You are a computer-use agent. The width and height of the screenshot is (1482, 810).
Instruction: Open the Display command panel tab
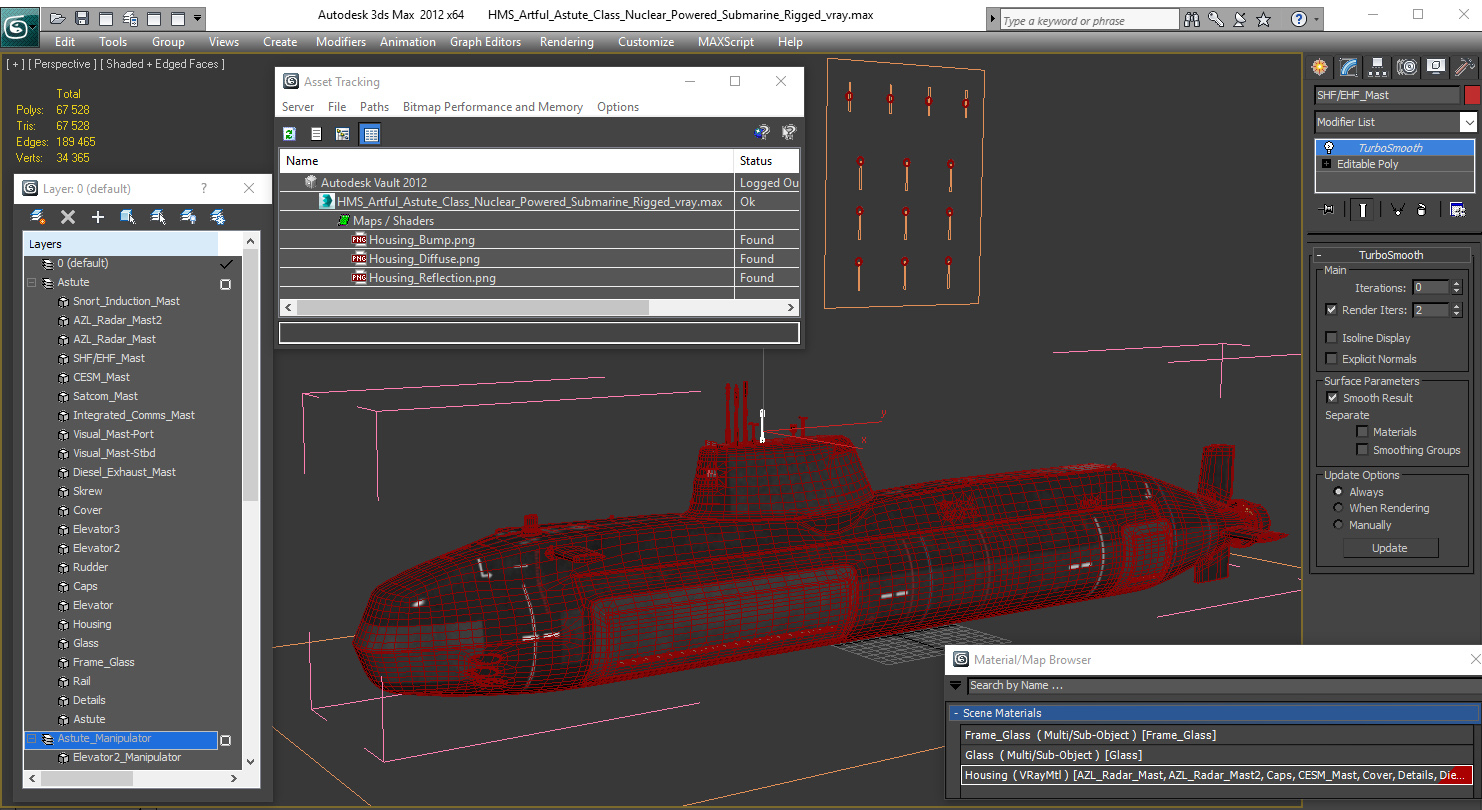tap(1436, 67)
